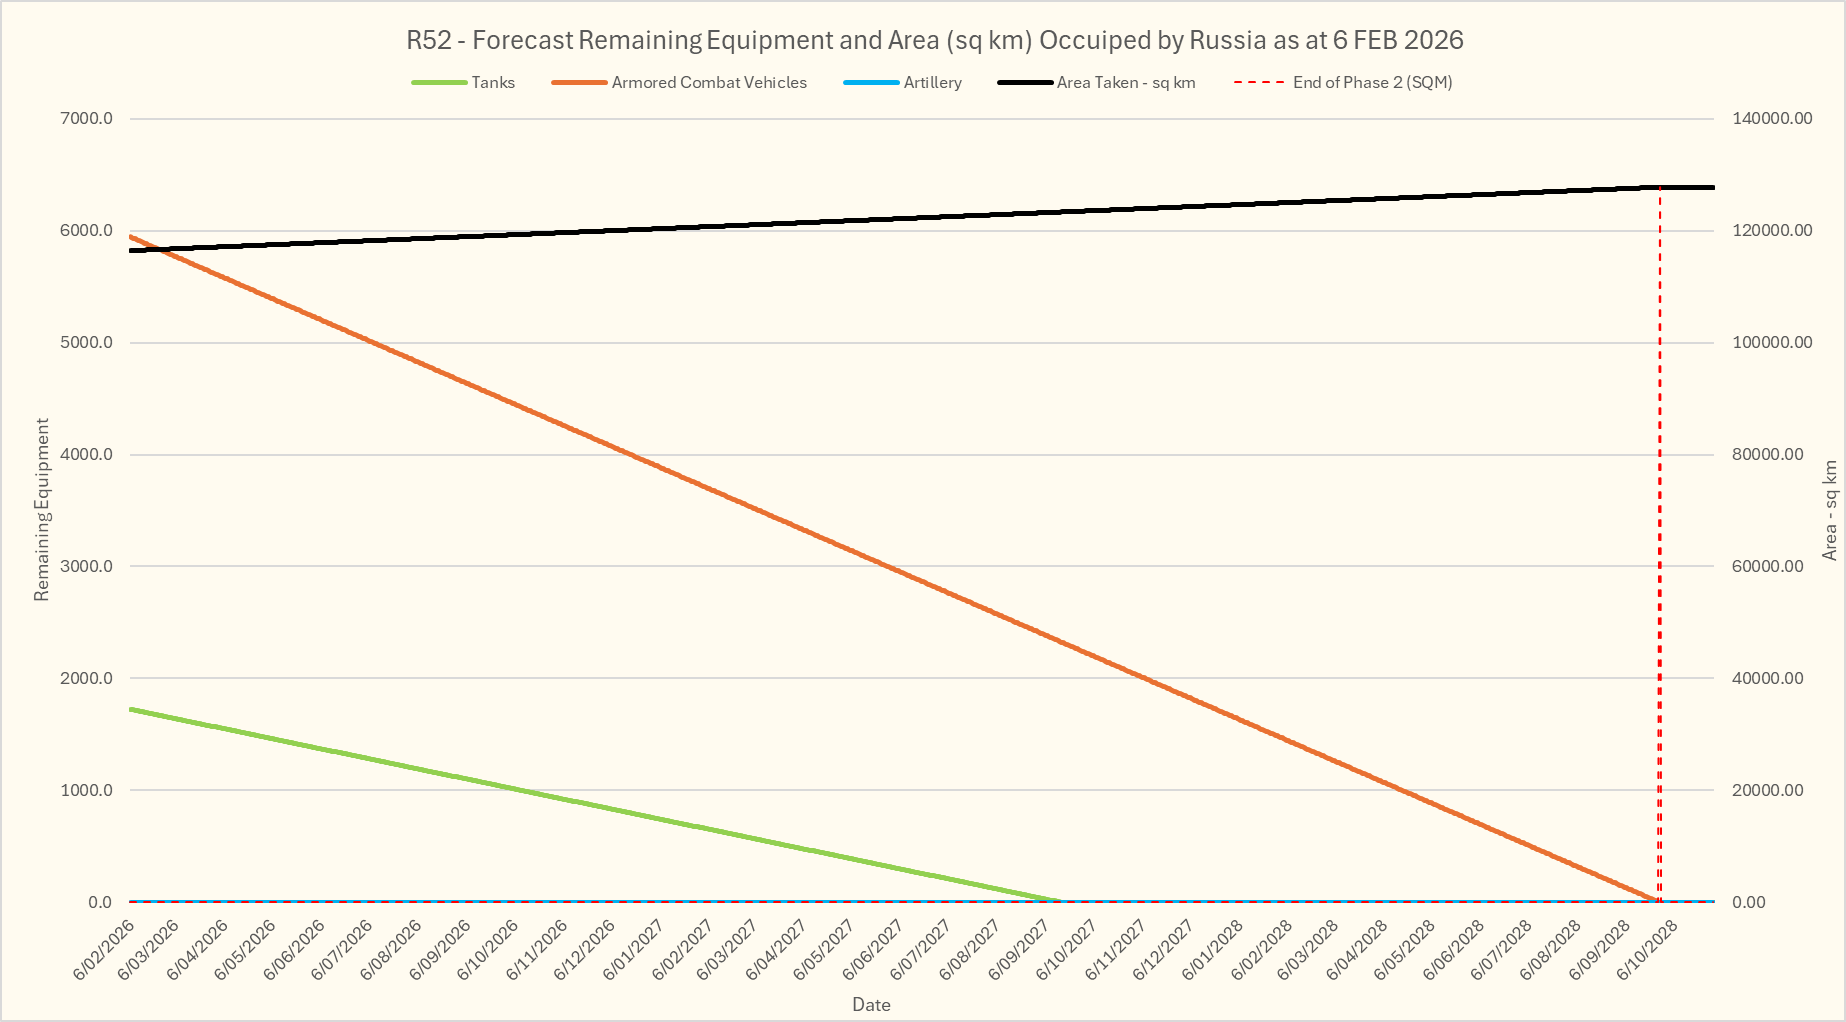Screen dimensions: 1846x1022
Task: Click the 60000.00 label on right axis
Action: [x=1768, y=567]
